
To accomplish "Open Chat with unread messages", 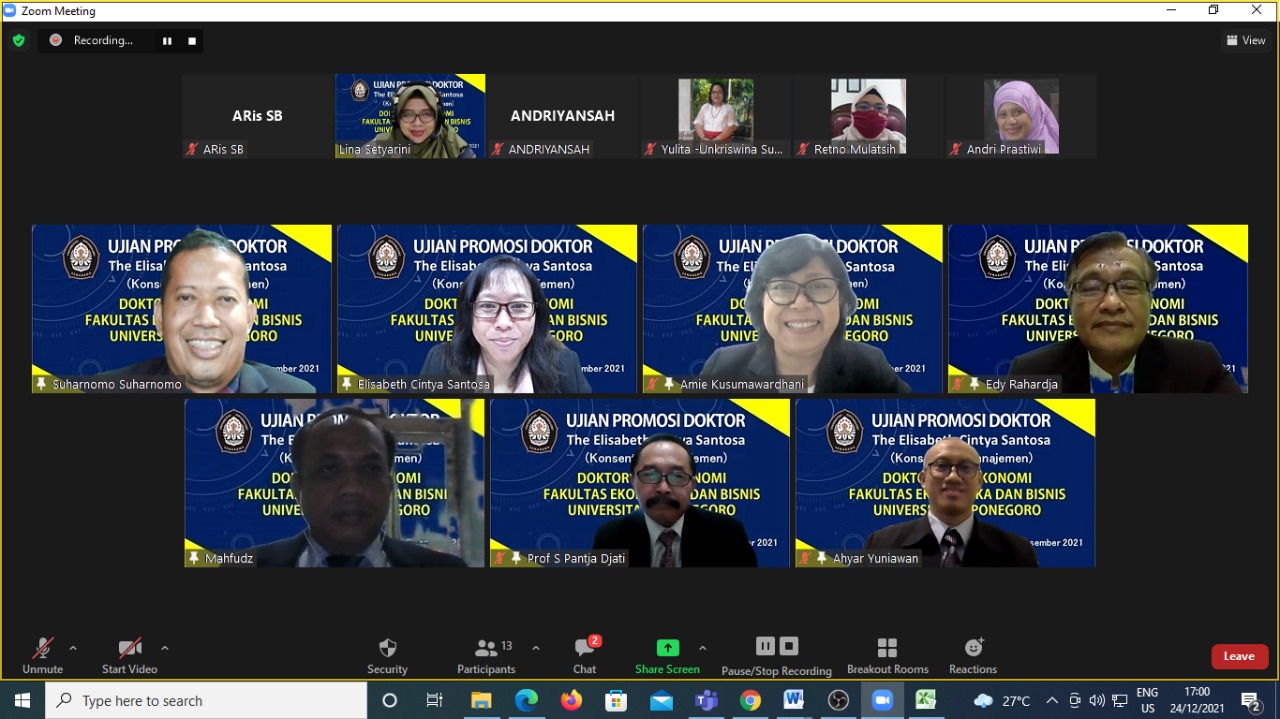I will pos(585,656).
